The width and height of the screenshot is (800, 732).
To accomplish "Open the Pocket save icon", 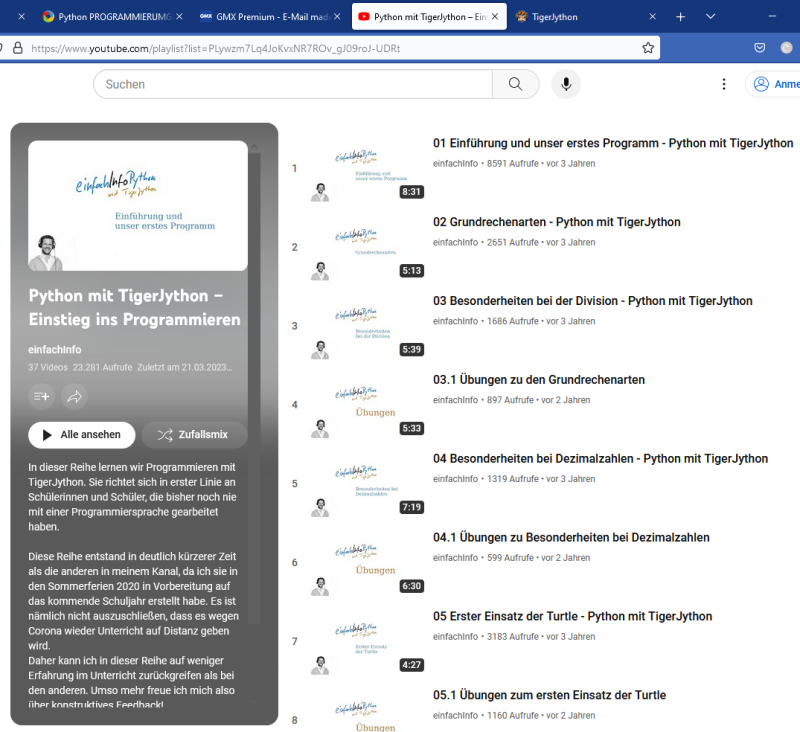I will [760, 48].
